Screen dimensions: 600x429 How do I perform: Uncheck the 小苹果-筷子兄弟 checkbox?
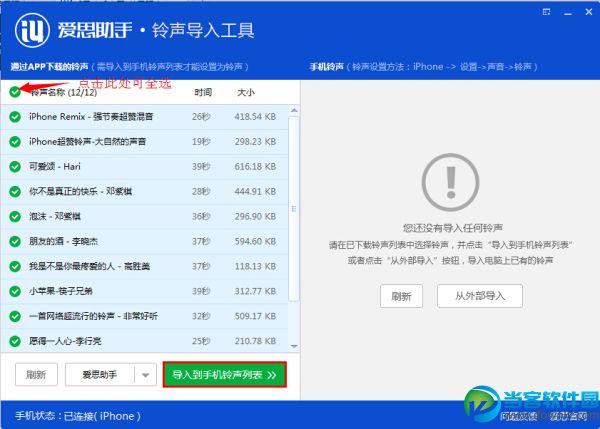15,291
